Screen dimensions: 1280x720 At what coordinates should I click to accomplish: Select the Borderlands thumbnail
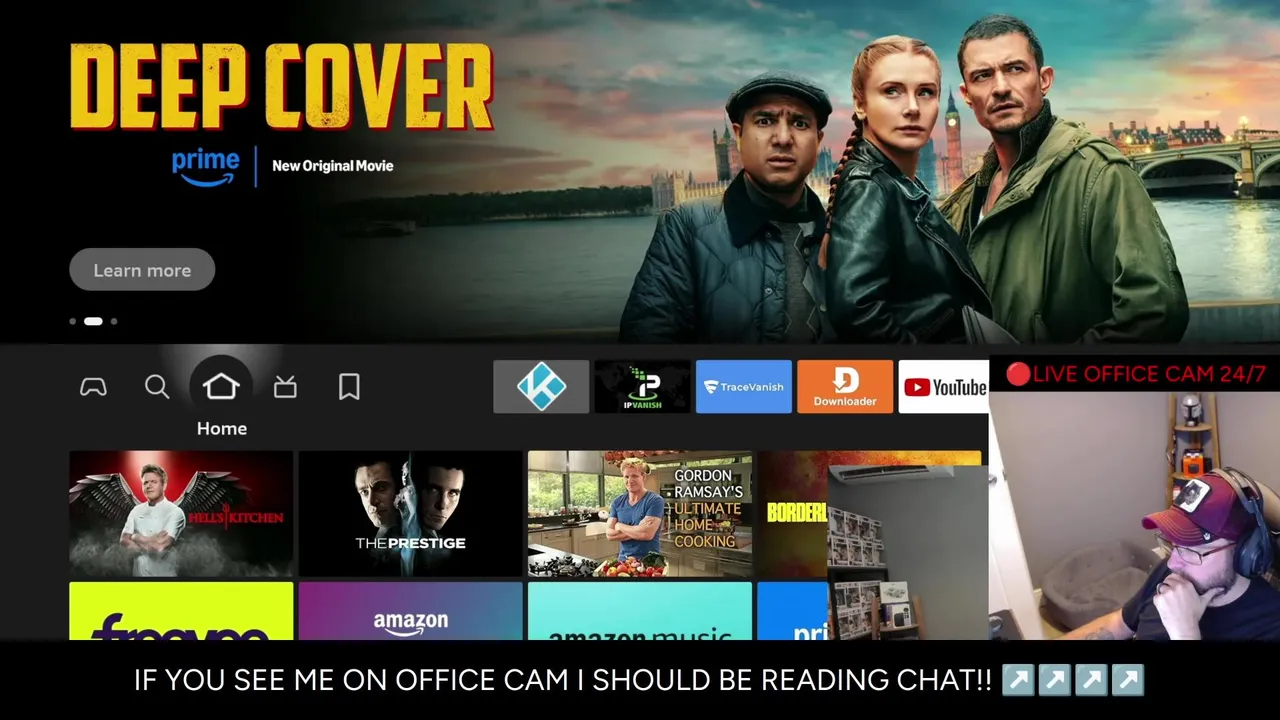click(x=793, y=513)
